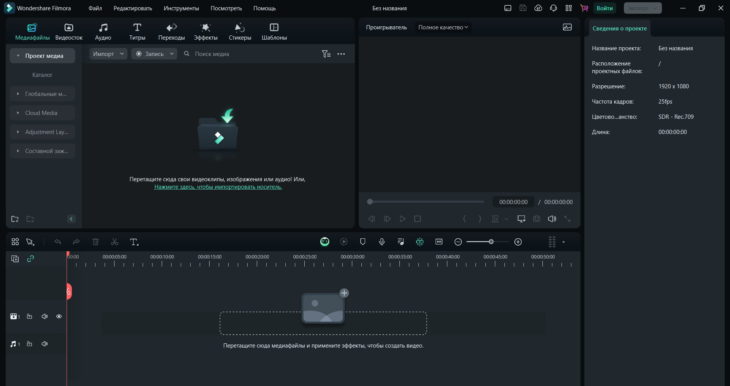Expand the Глобальные м... folder
730x386 pixels.
point(18,94)
